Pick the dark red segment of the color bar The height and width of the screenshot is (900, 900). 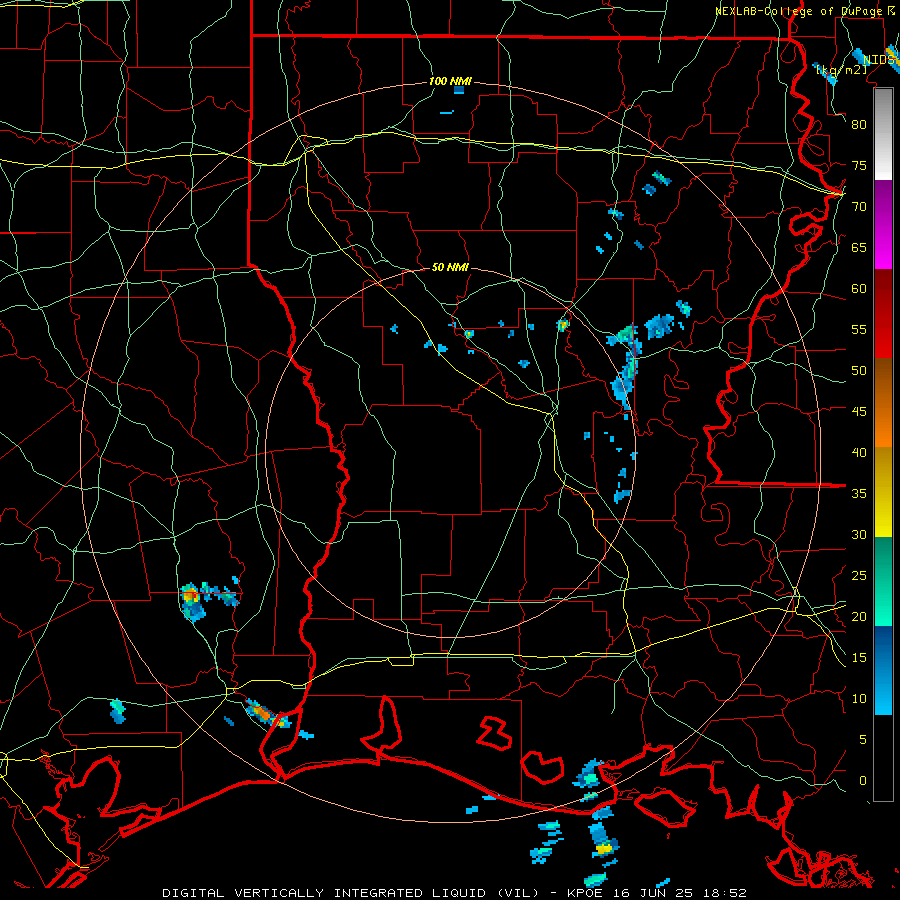883,314
